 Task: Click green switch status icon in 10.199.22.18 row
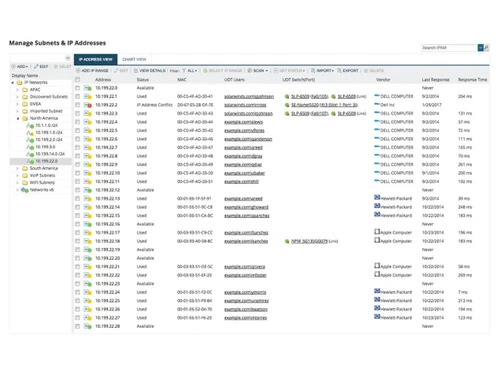coord(287,241)
